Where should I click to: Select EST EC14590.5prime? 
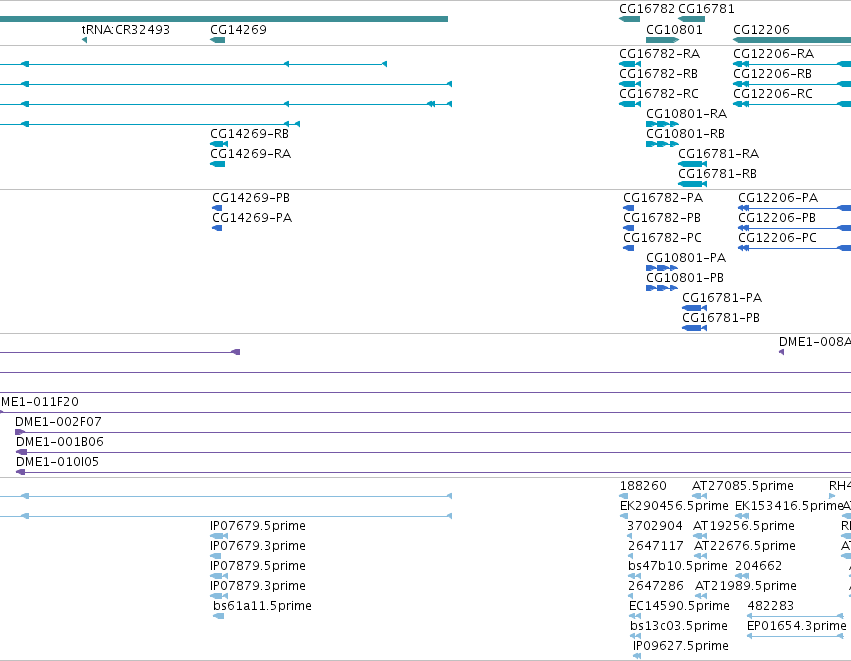pyautogui.click(x=679, y=606)
